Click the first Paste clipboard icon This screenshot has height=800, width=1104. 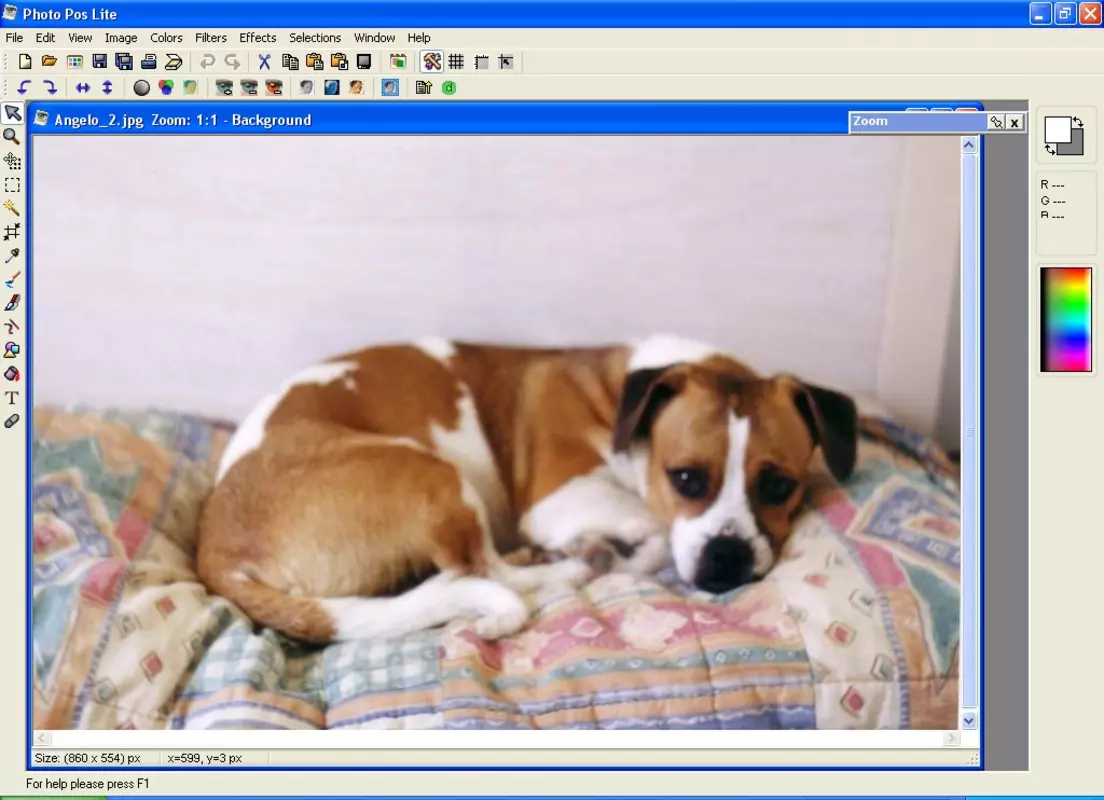(x=314, y=62)
